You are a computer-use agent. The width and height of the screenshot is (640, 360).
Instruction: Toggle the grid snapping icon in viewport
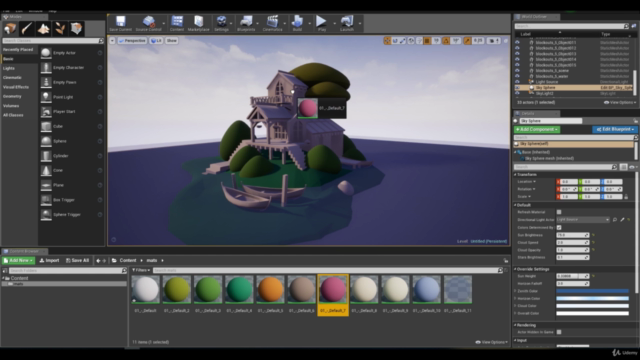tap(427, 40)
